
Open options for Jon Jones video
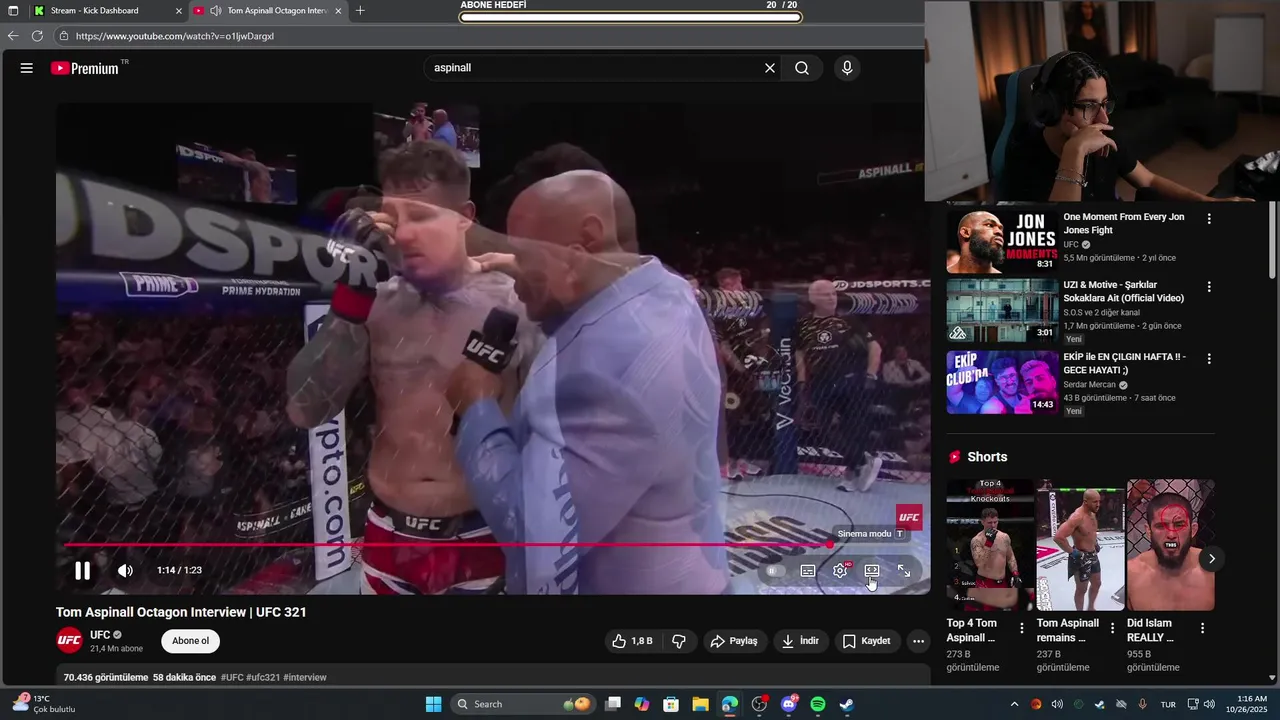[x=1209, y=218]
